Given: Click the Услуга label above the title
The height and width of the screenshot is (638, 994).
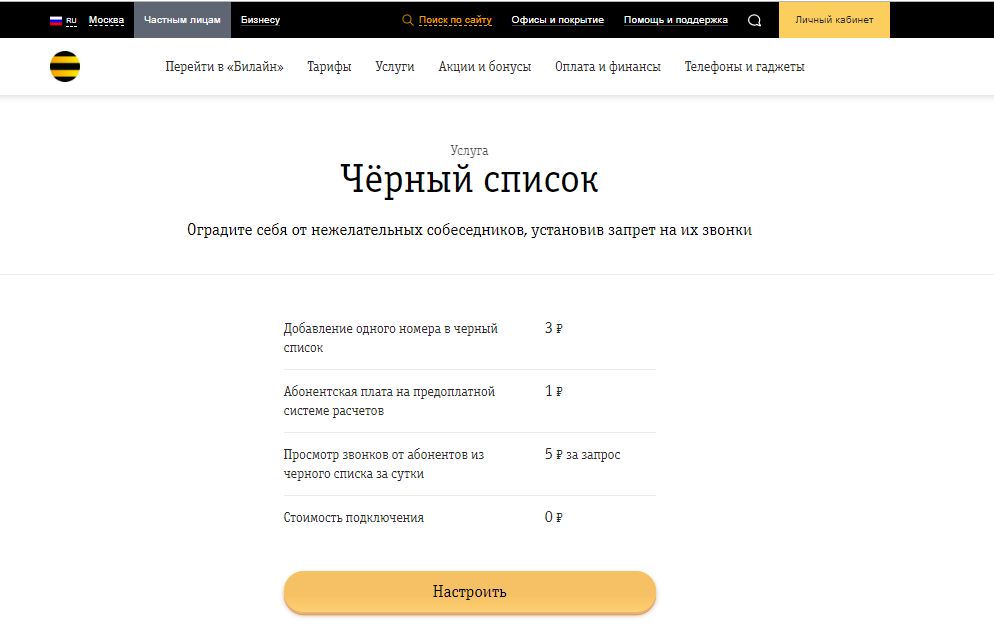Looking at the screenshot, I should tap(469, 150).
